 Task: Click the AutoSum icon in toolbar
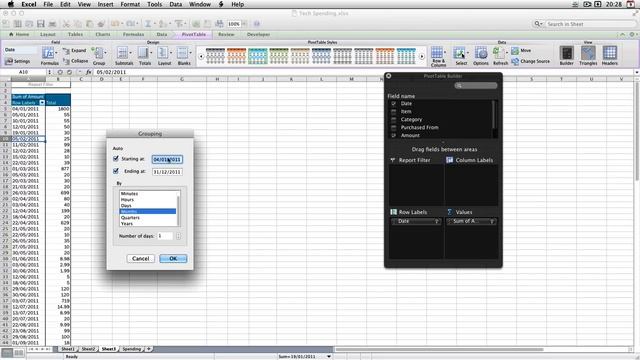pyautogui.click(x=148, y=24)
